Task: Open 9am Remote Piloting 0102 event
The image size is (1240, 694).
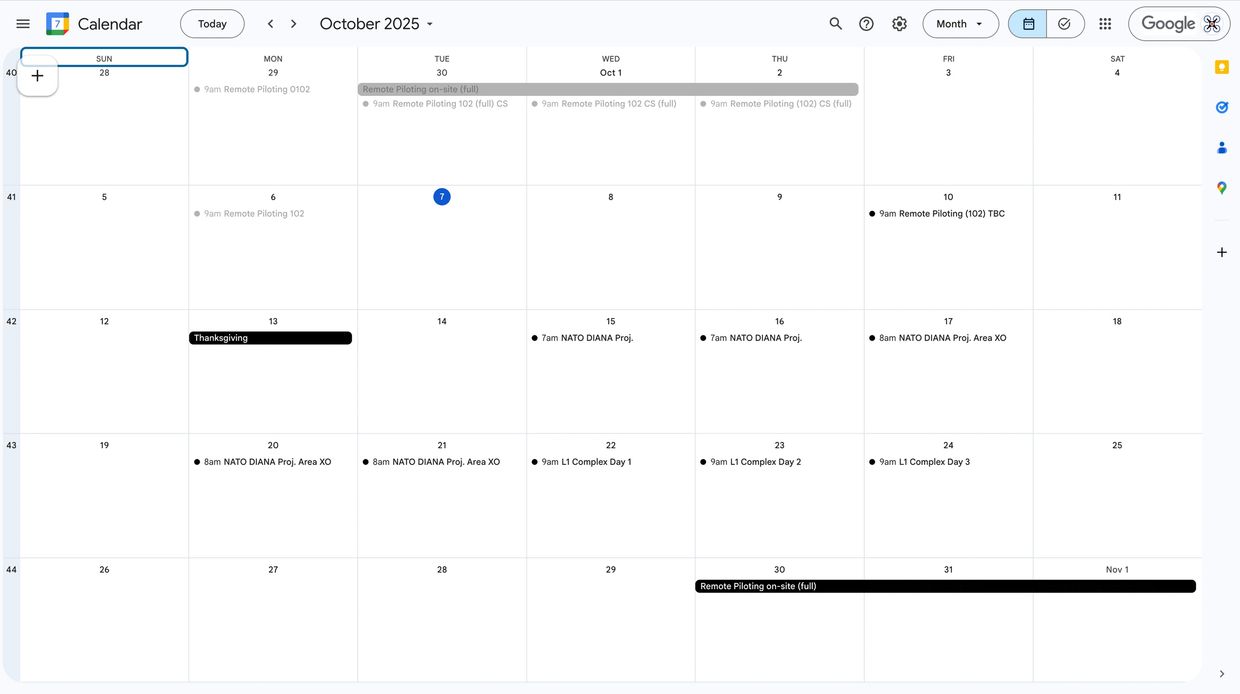Action: point(272,89)
